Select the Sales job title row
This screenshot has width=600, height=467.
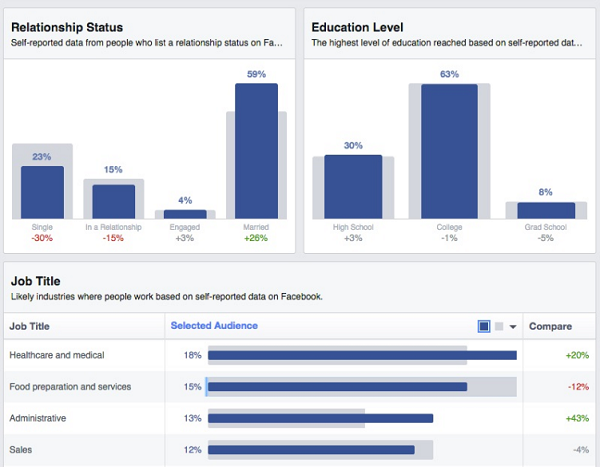coord(300,450)
